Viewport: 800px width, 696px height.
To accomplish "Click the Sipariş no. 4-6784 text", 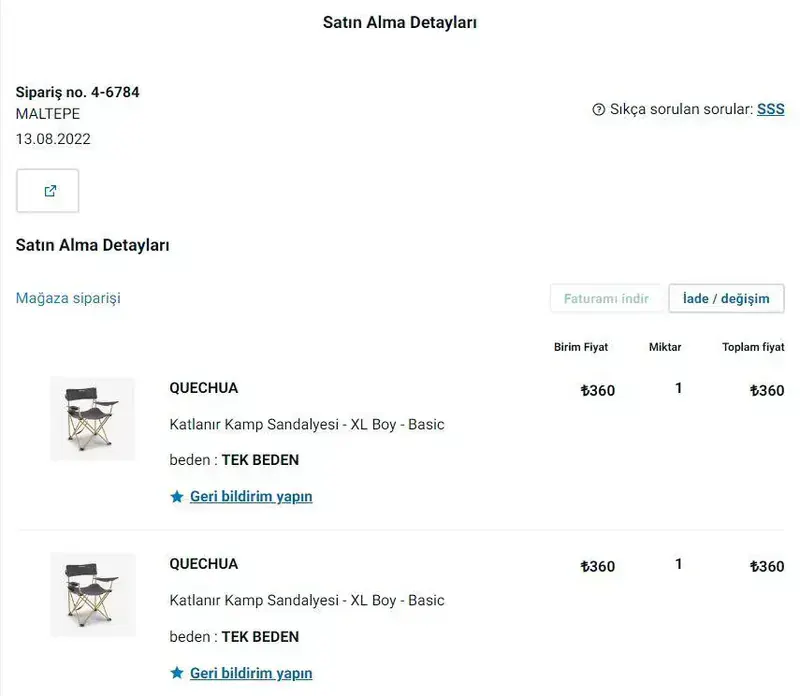I will [78, 92].
